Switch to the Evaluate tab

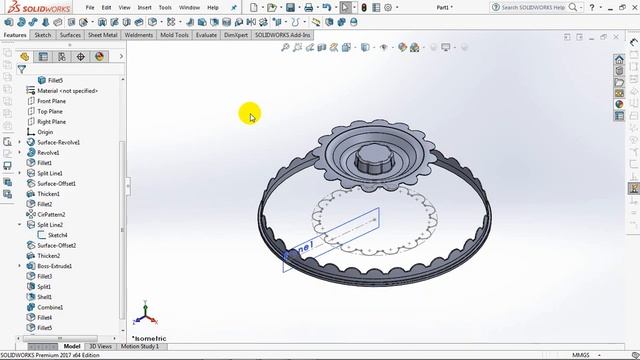206,35
